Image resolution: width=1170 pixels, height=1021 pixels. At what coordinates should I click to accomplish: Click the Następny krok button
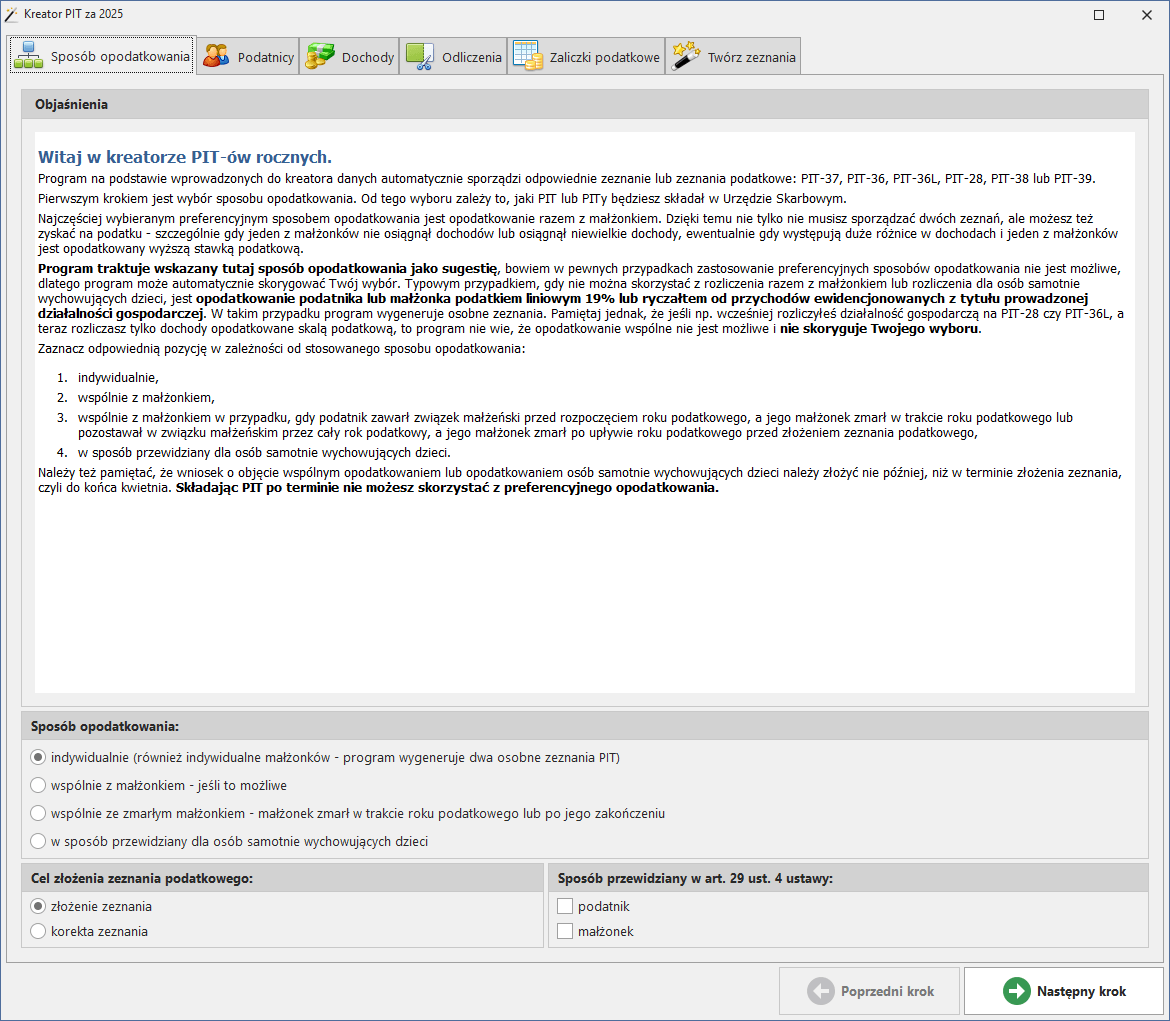(1064, 991)
